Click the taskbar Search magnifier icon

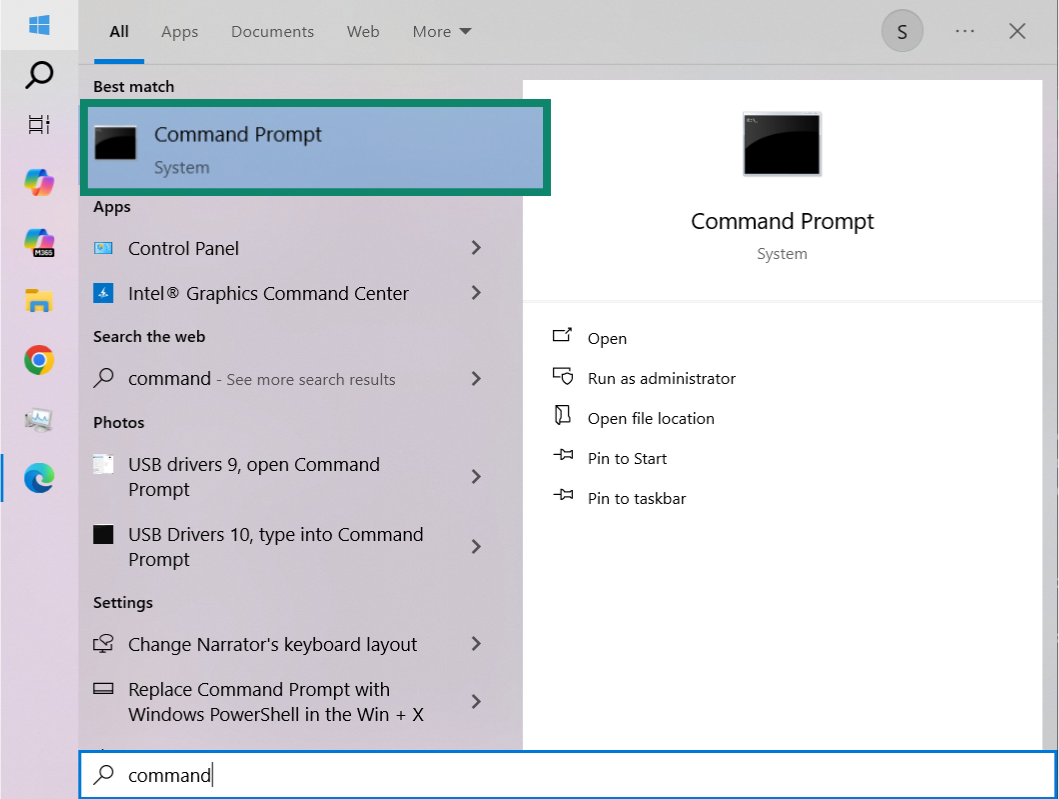click(38, 74)
